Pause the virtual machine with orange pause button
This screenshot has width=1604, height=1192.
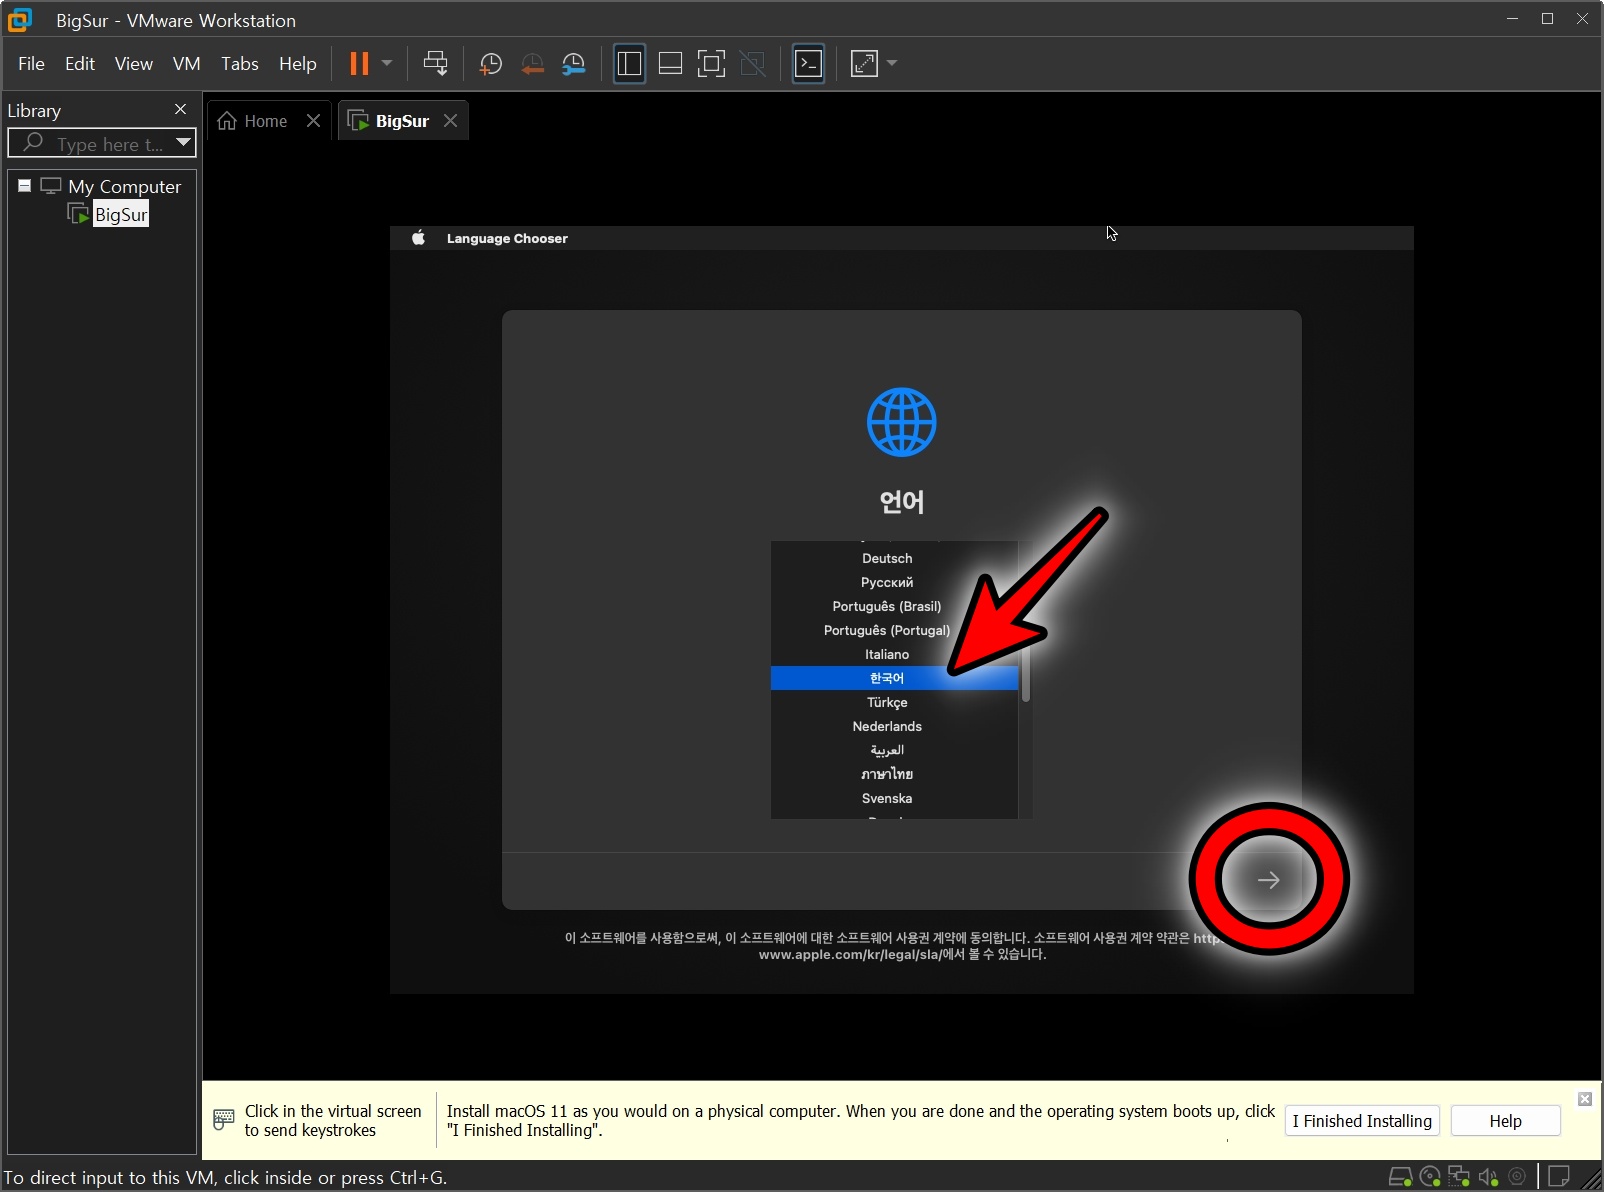359,64
